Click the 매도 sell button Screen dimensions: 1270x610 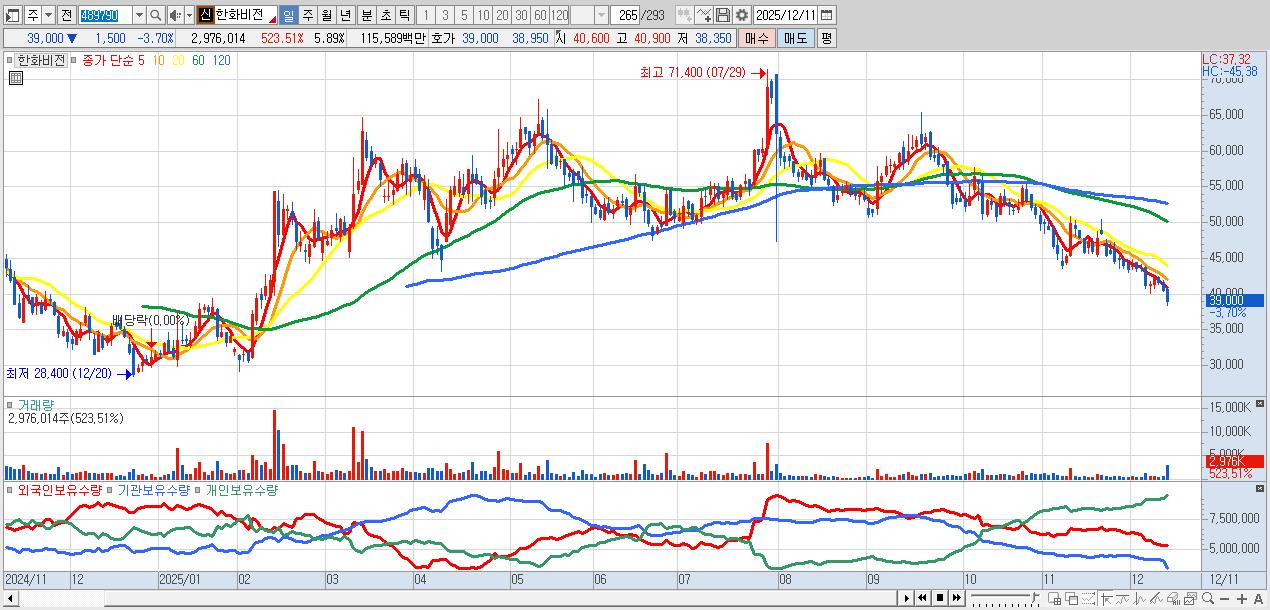(796, 38)
